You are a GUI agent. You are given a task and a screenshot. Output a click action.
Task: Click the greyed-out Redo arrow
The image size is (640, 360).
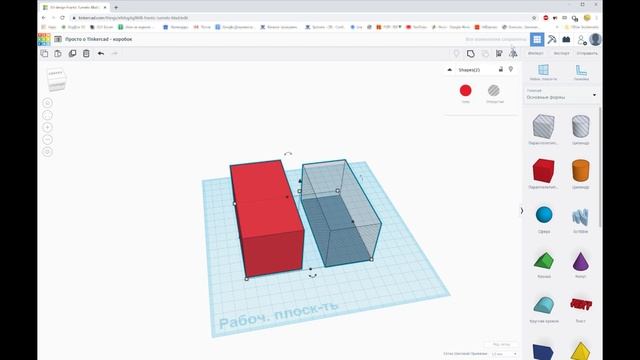(x=115, y=53)
